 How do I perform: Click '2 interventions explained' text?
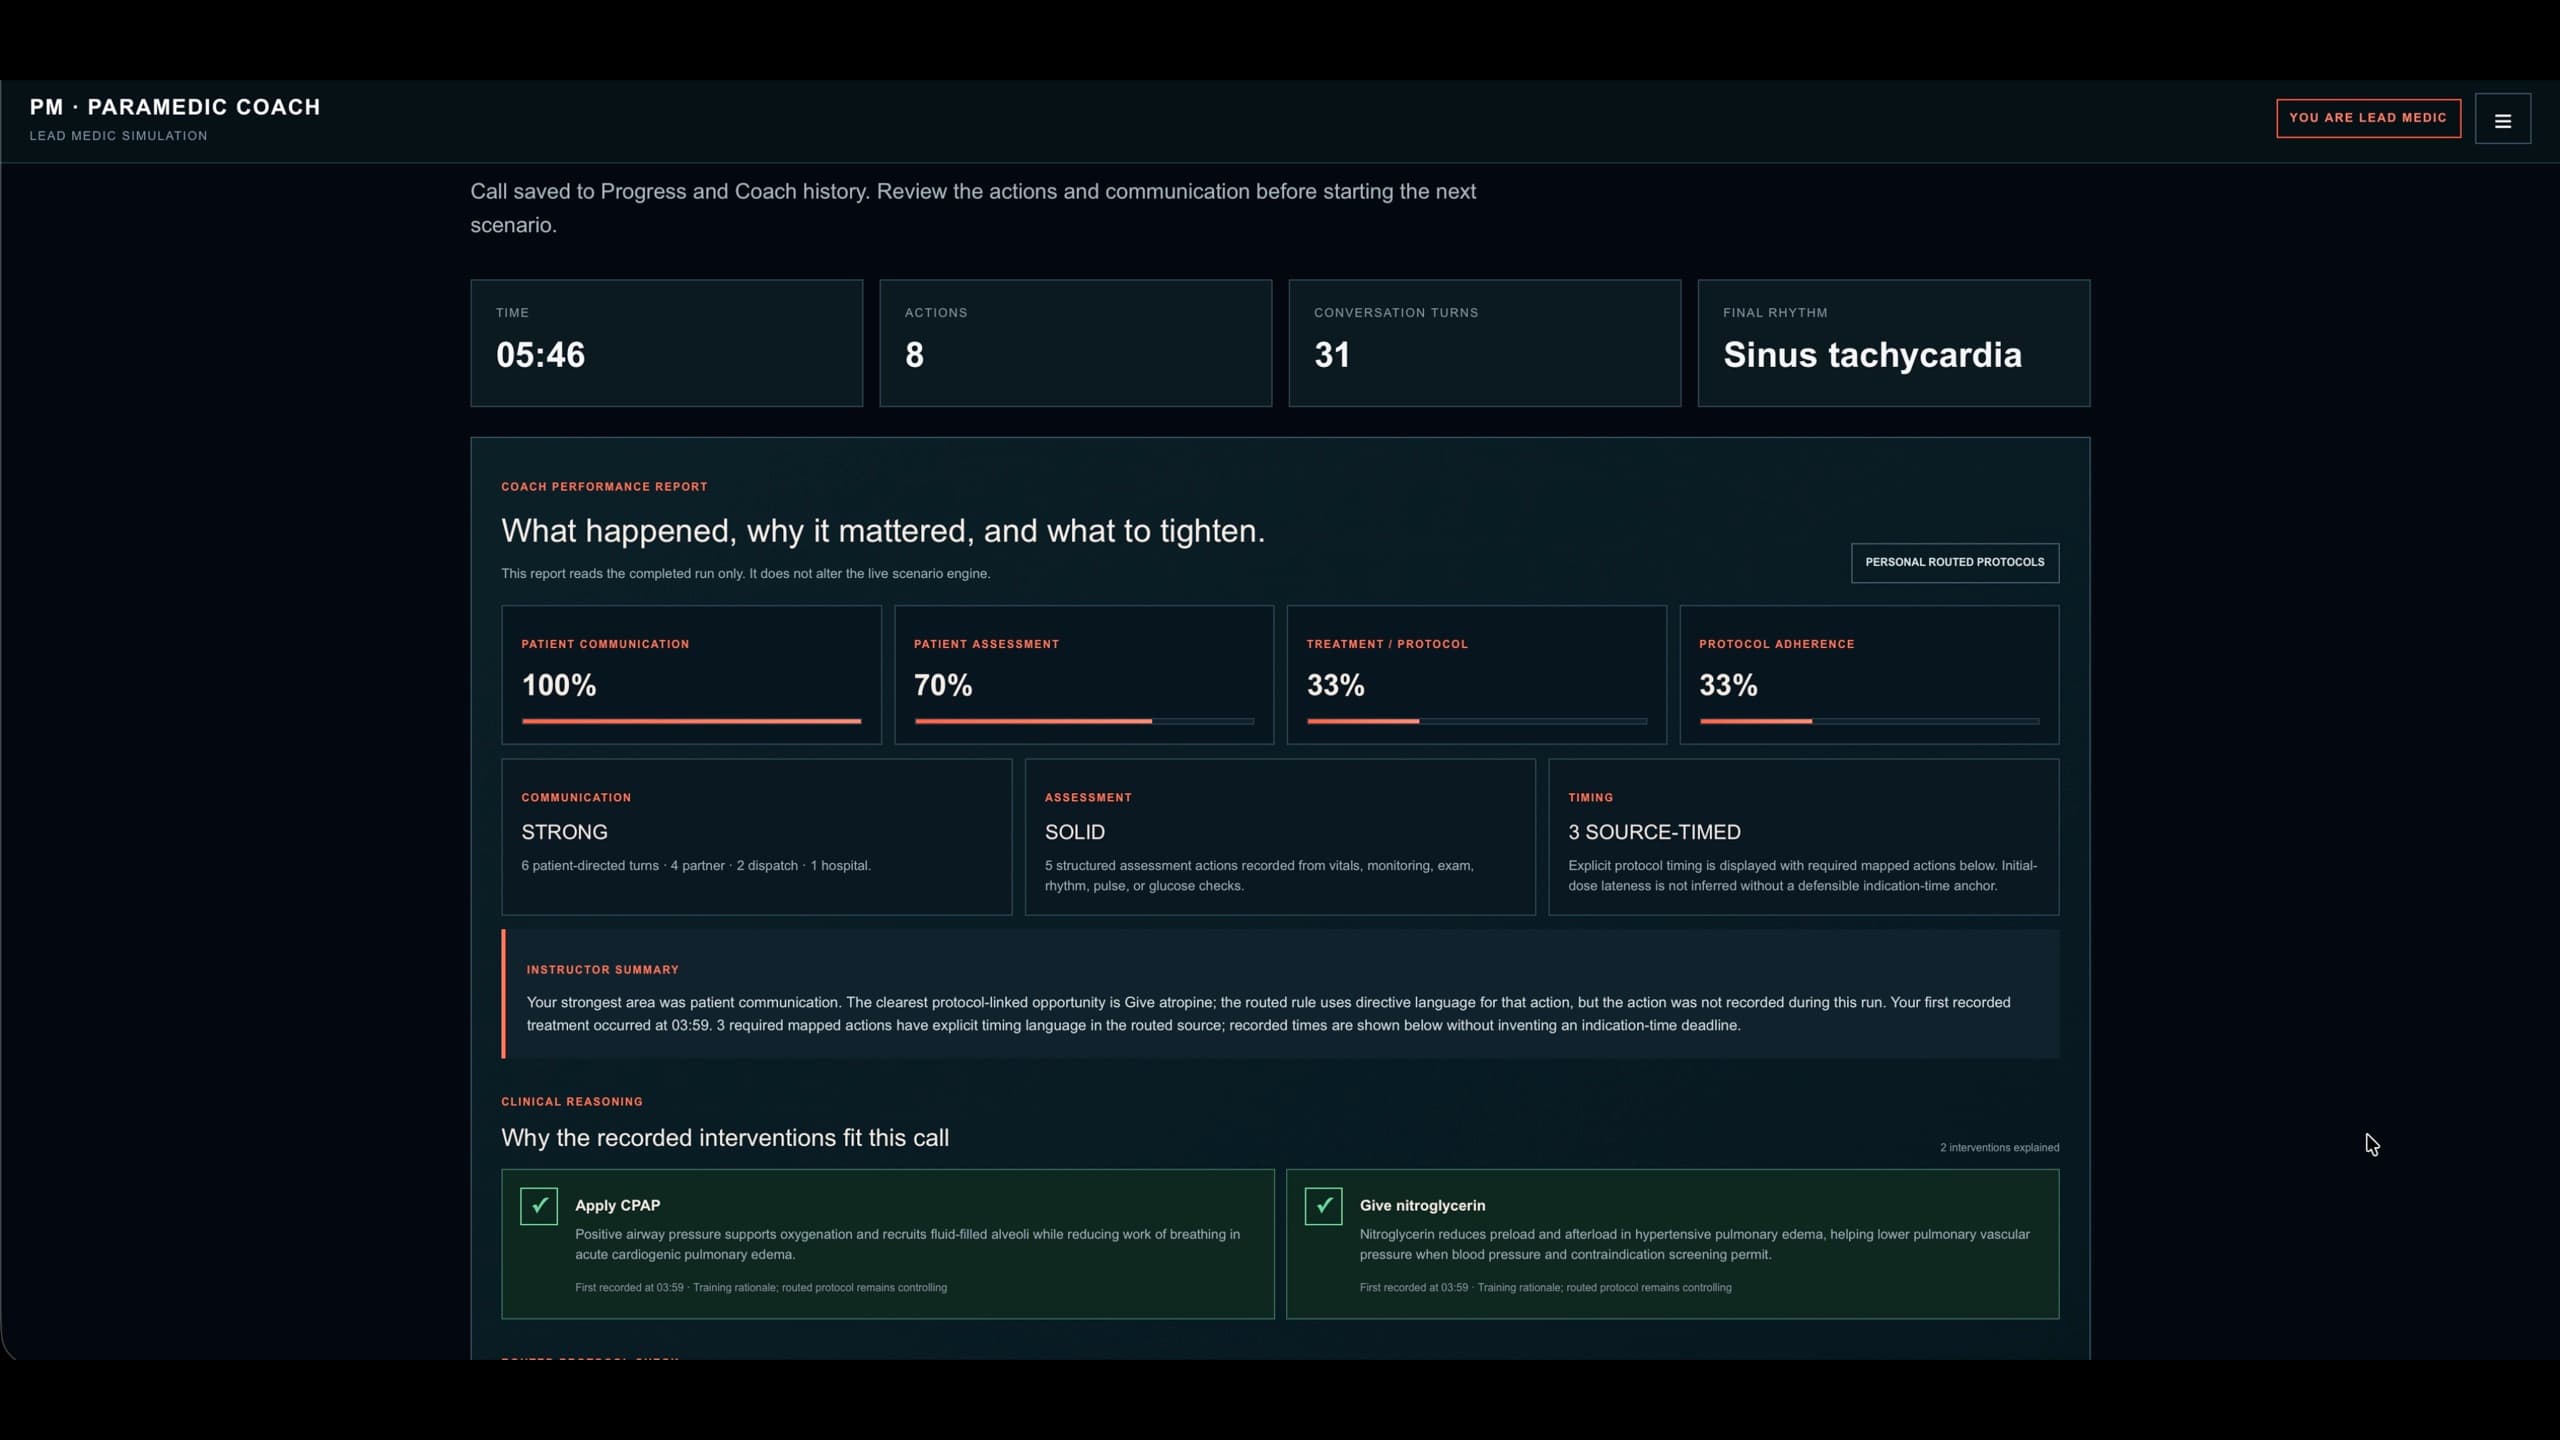1999,1148
